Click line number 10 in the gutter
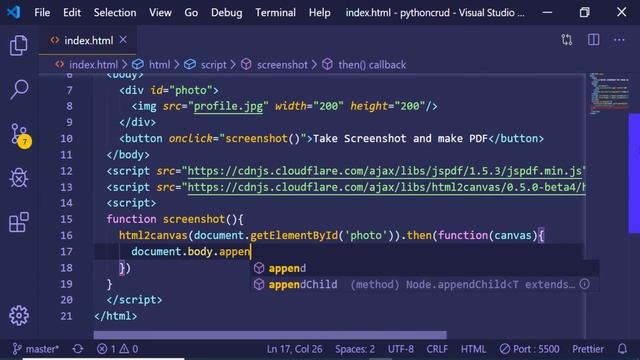This screenshot has height=360, width=640. tap(67, 138)
